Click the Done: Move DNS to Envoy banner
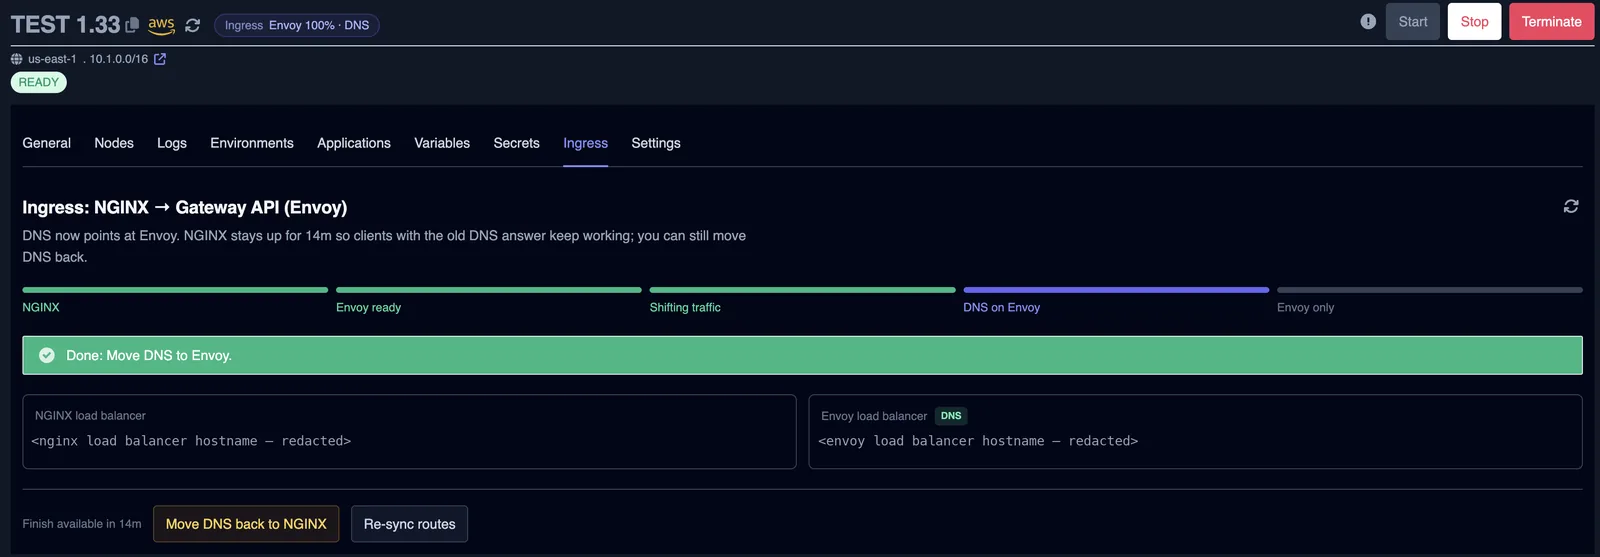 coord(802,355)
